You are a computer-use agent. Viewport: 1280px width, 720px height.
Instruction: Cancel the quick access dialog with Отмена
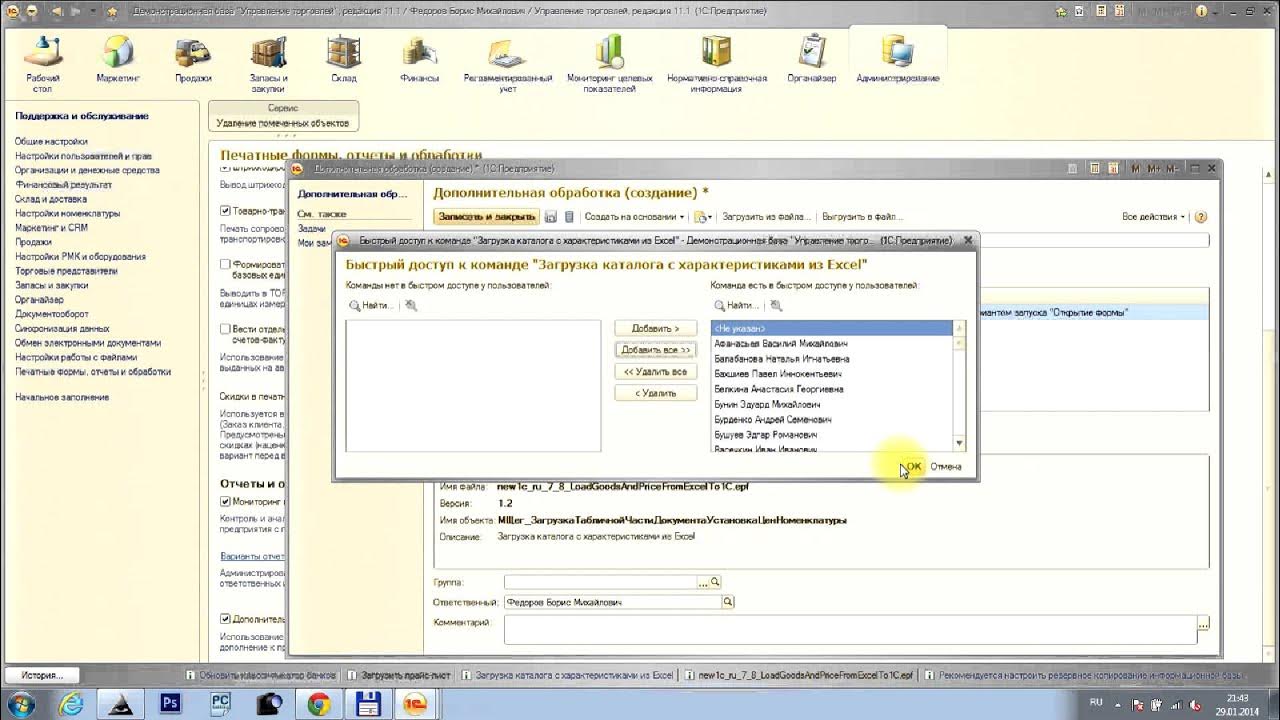[946, 466]
